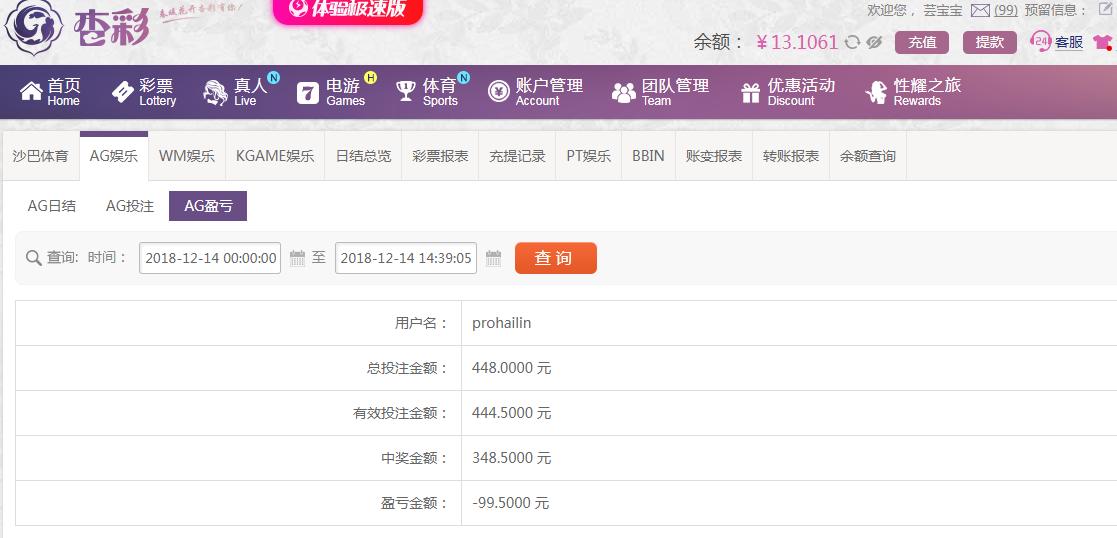Click the 448.0000 元 total bet value
The height and width of the screenshot is (538, 1117).
(x=511, y=368)
